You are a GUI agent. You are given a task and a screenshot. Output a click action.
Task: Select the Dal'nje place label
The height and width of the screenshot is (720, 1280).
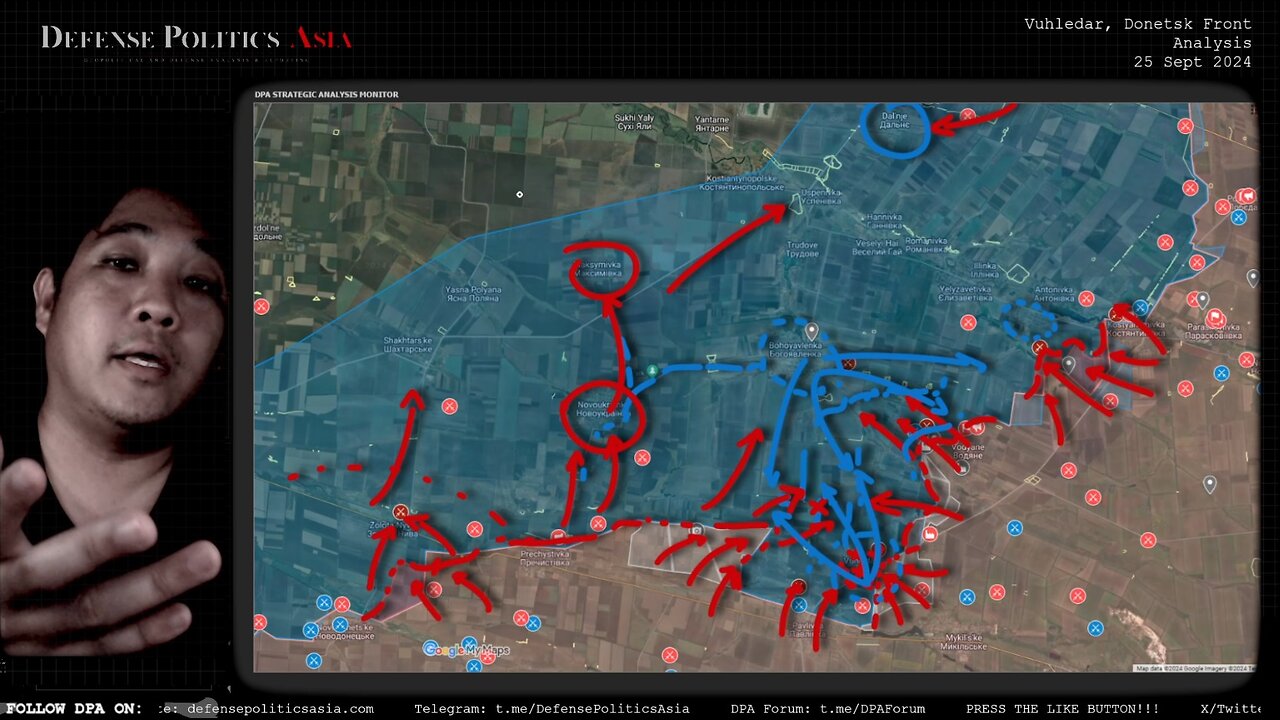pos(895,121)
